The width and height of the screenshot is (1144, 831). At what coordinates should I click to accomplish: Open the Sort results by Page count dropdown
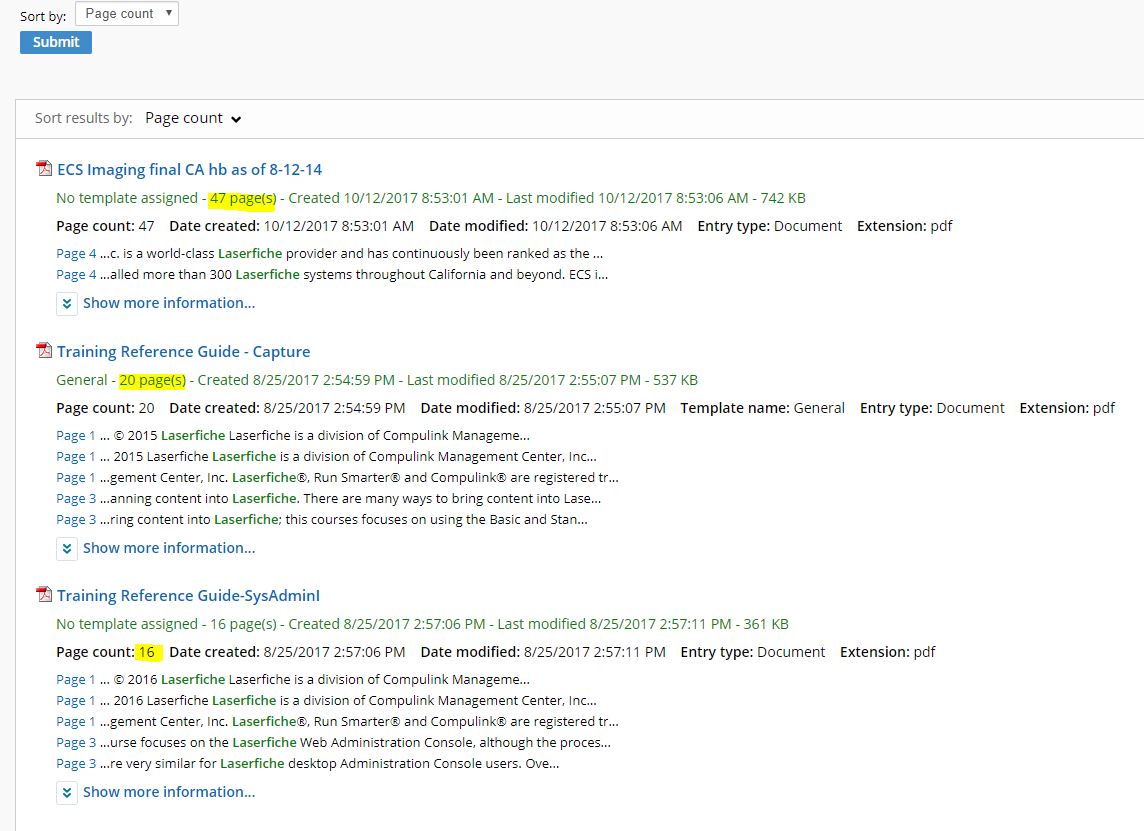[193, 118]
